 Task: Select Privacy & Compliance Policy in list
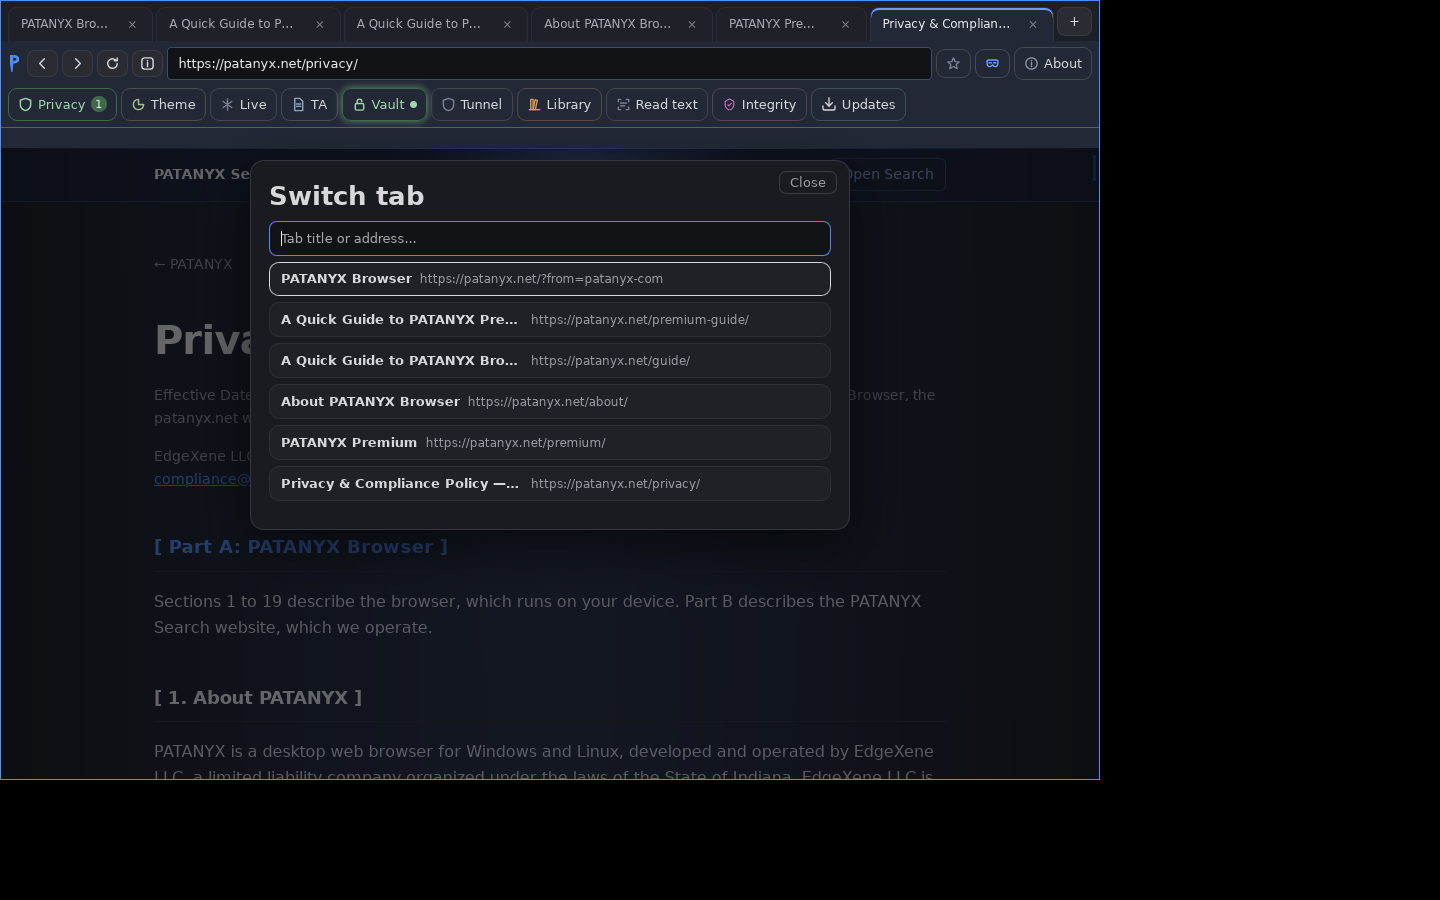(550, 484)
